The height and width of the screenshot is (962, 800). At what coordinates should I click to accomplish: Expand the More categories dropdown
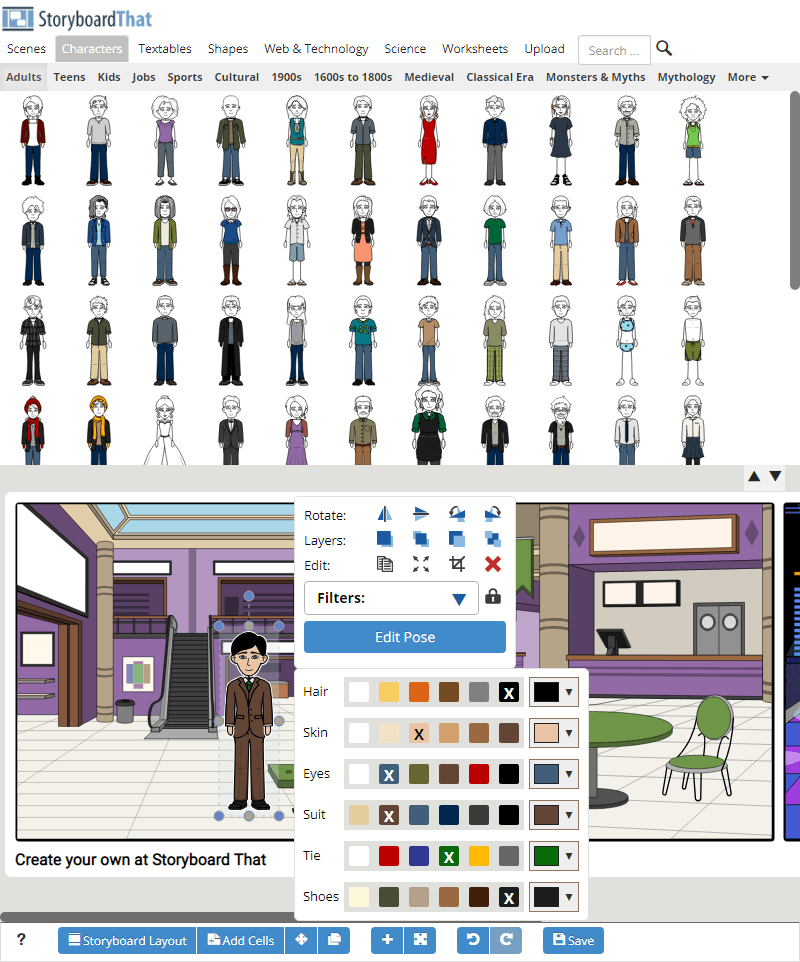[x=748, y=77]
